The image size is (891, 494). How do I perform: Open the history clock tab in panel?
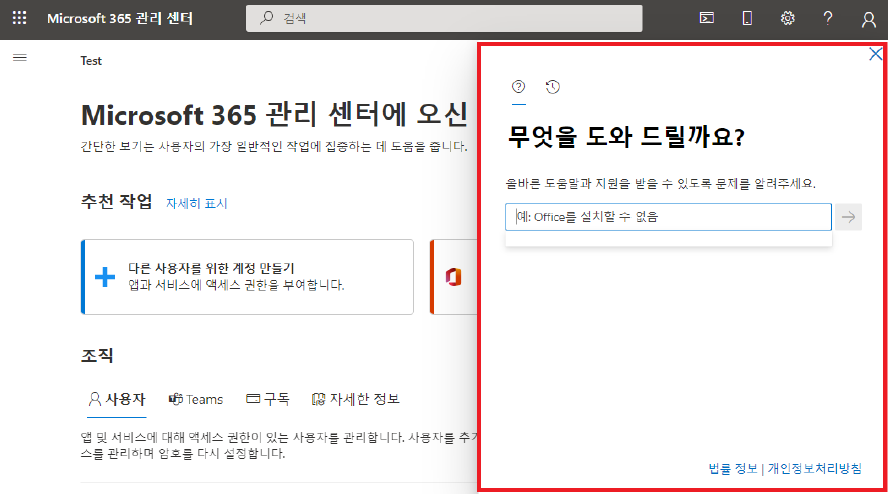(x=552, y=87)
